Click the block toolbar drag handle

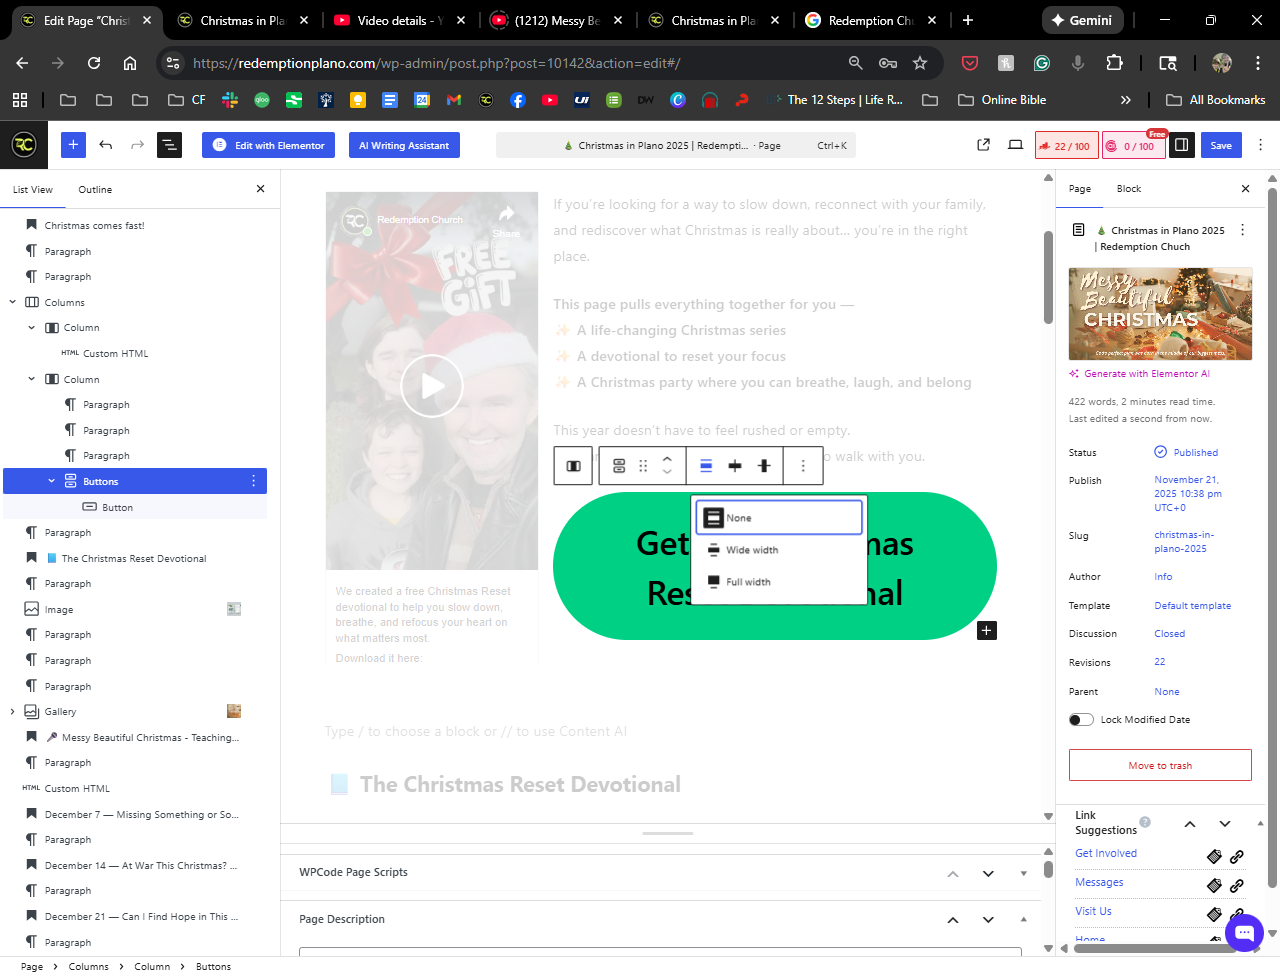(643, 466)
